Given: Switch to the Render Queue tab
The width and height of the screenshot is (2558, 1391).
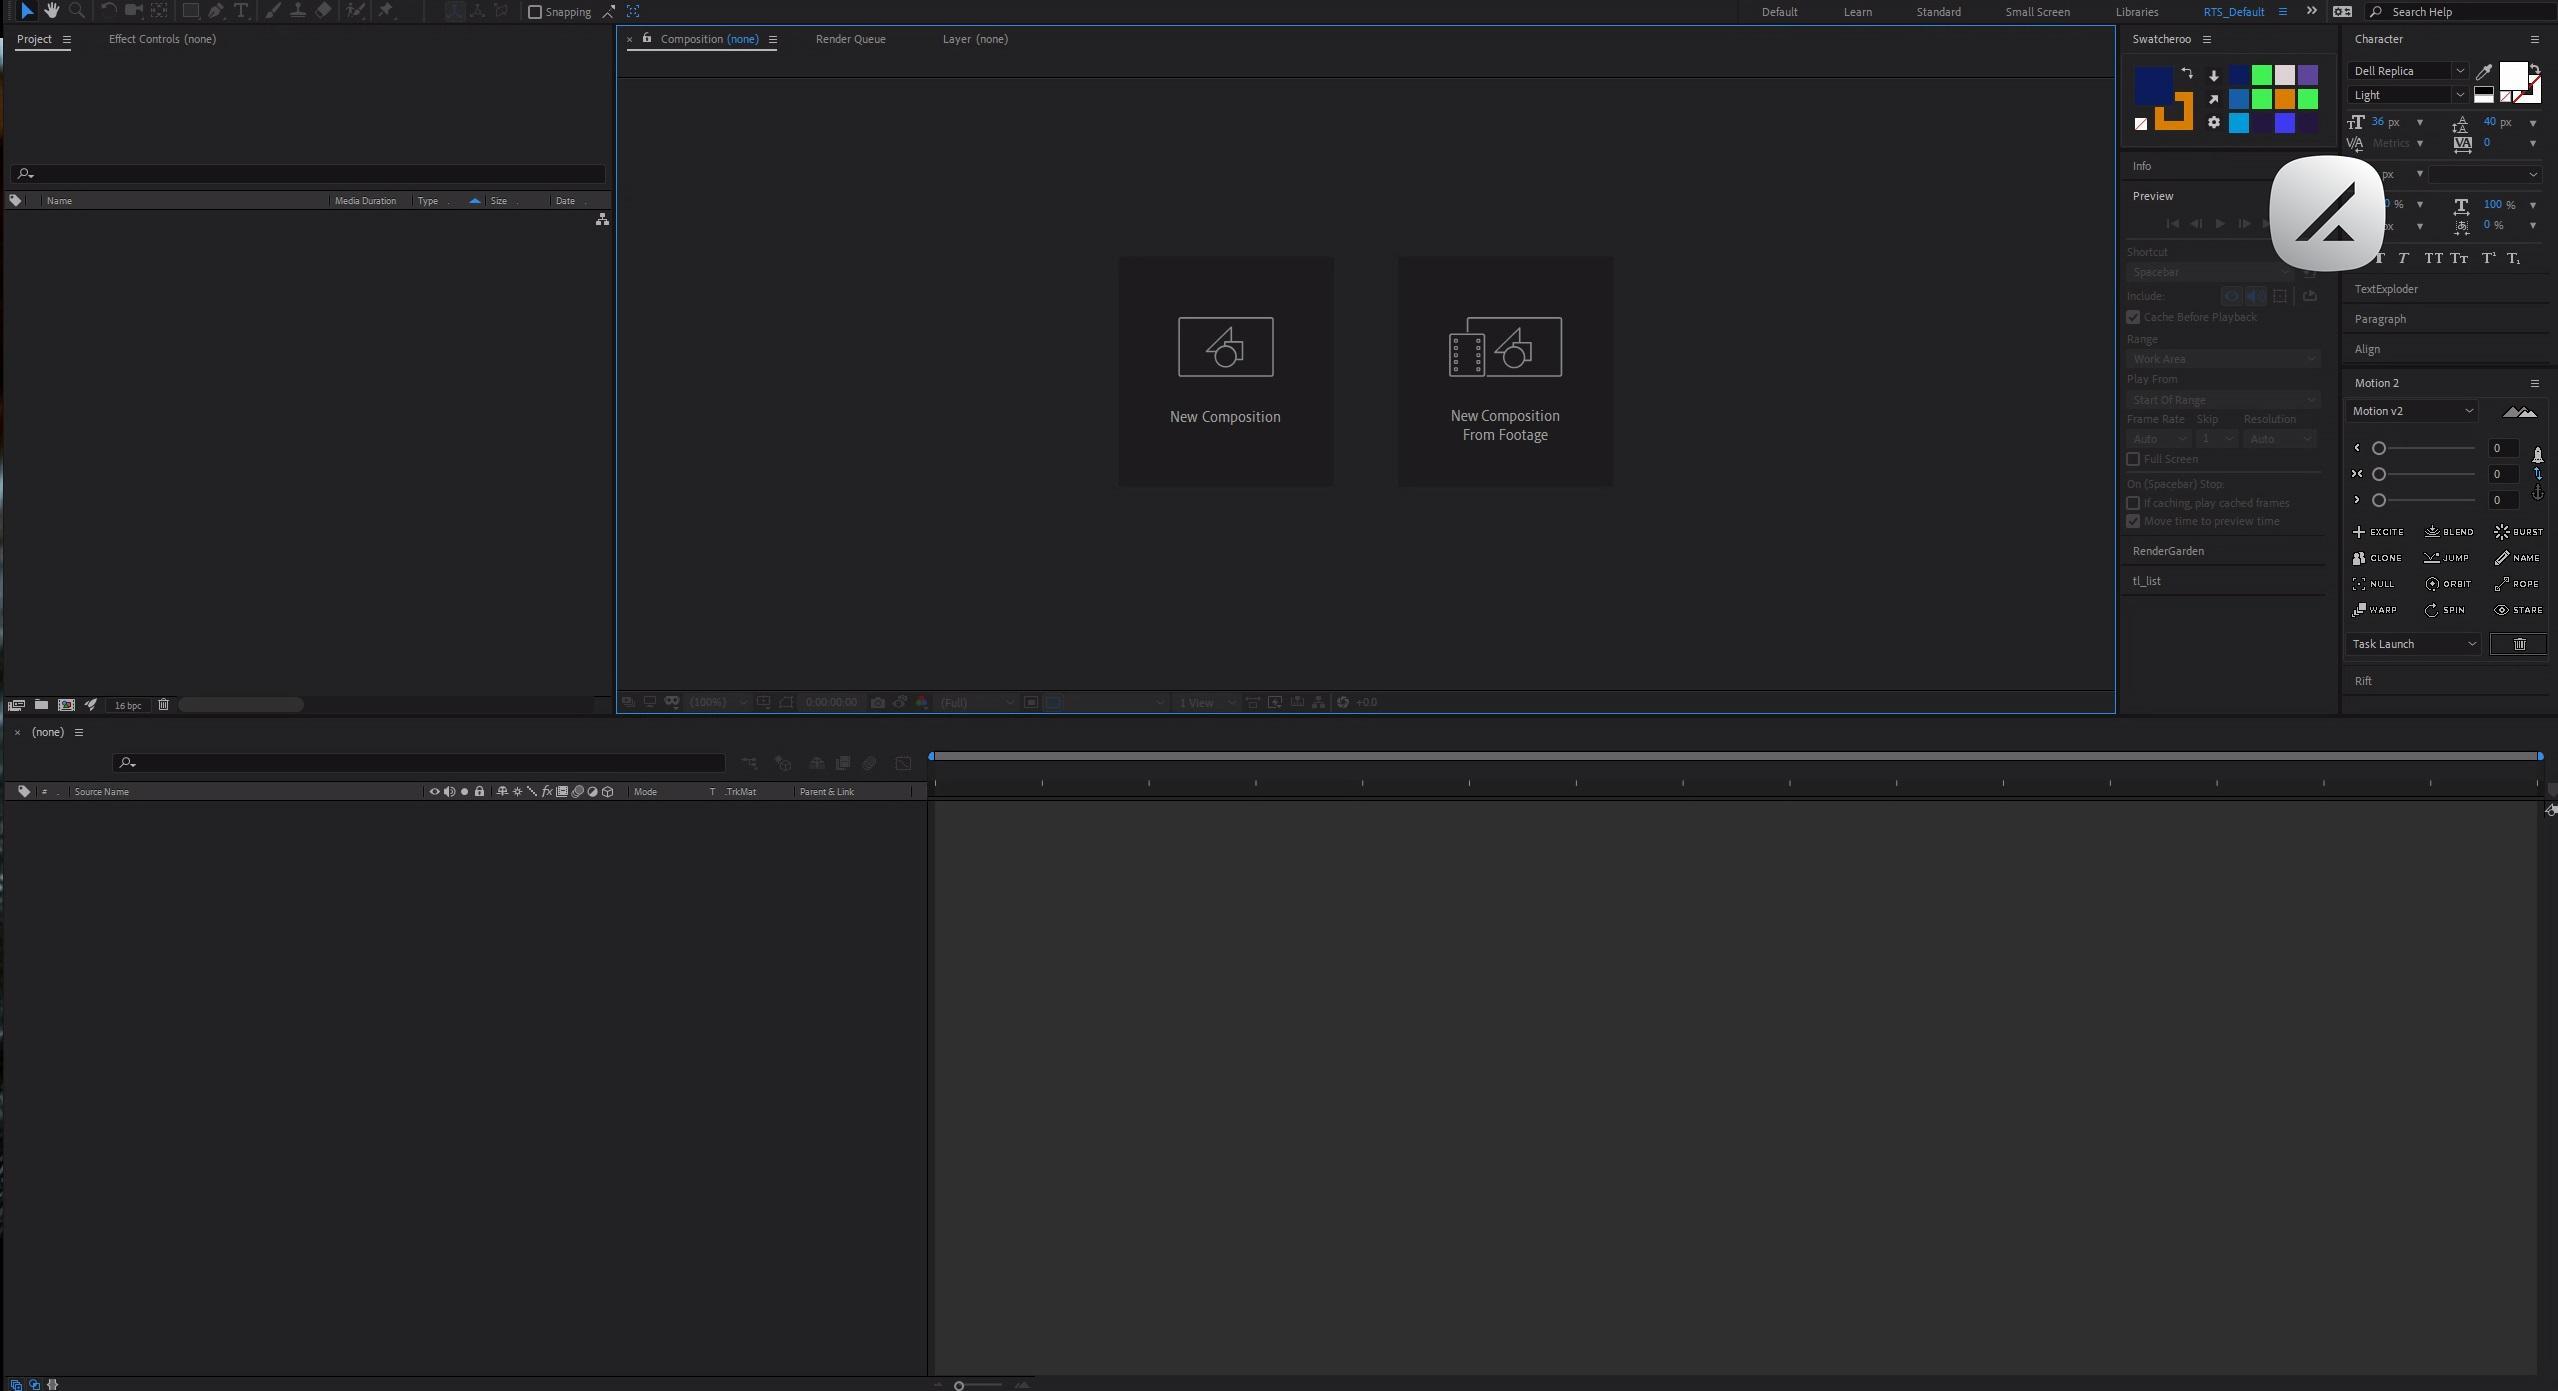Looking at the screenshot, I should coord(850,39).
